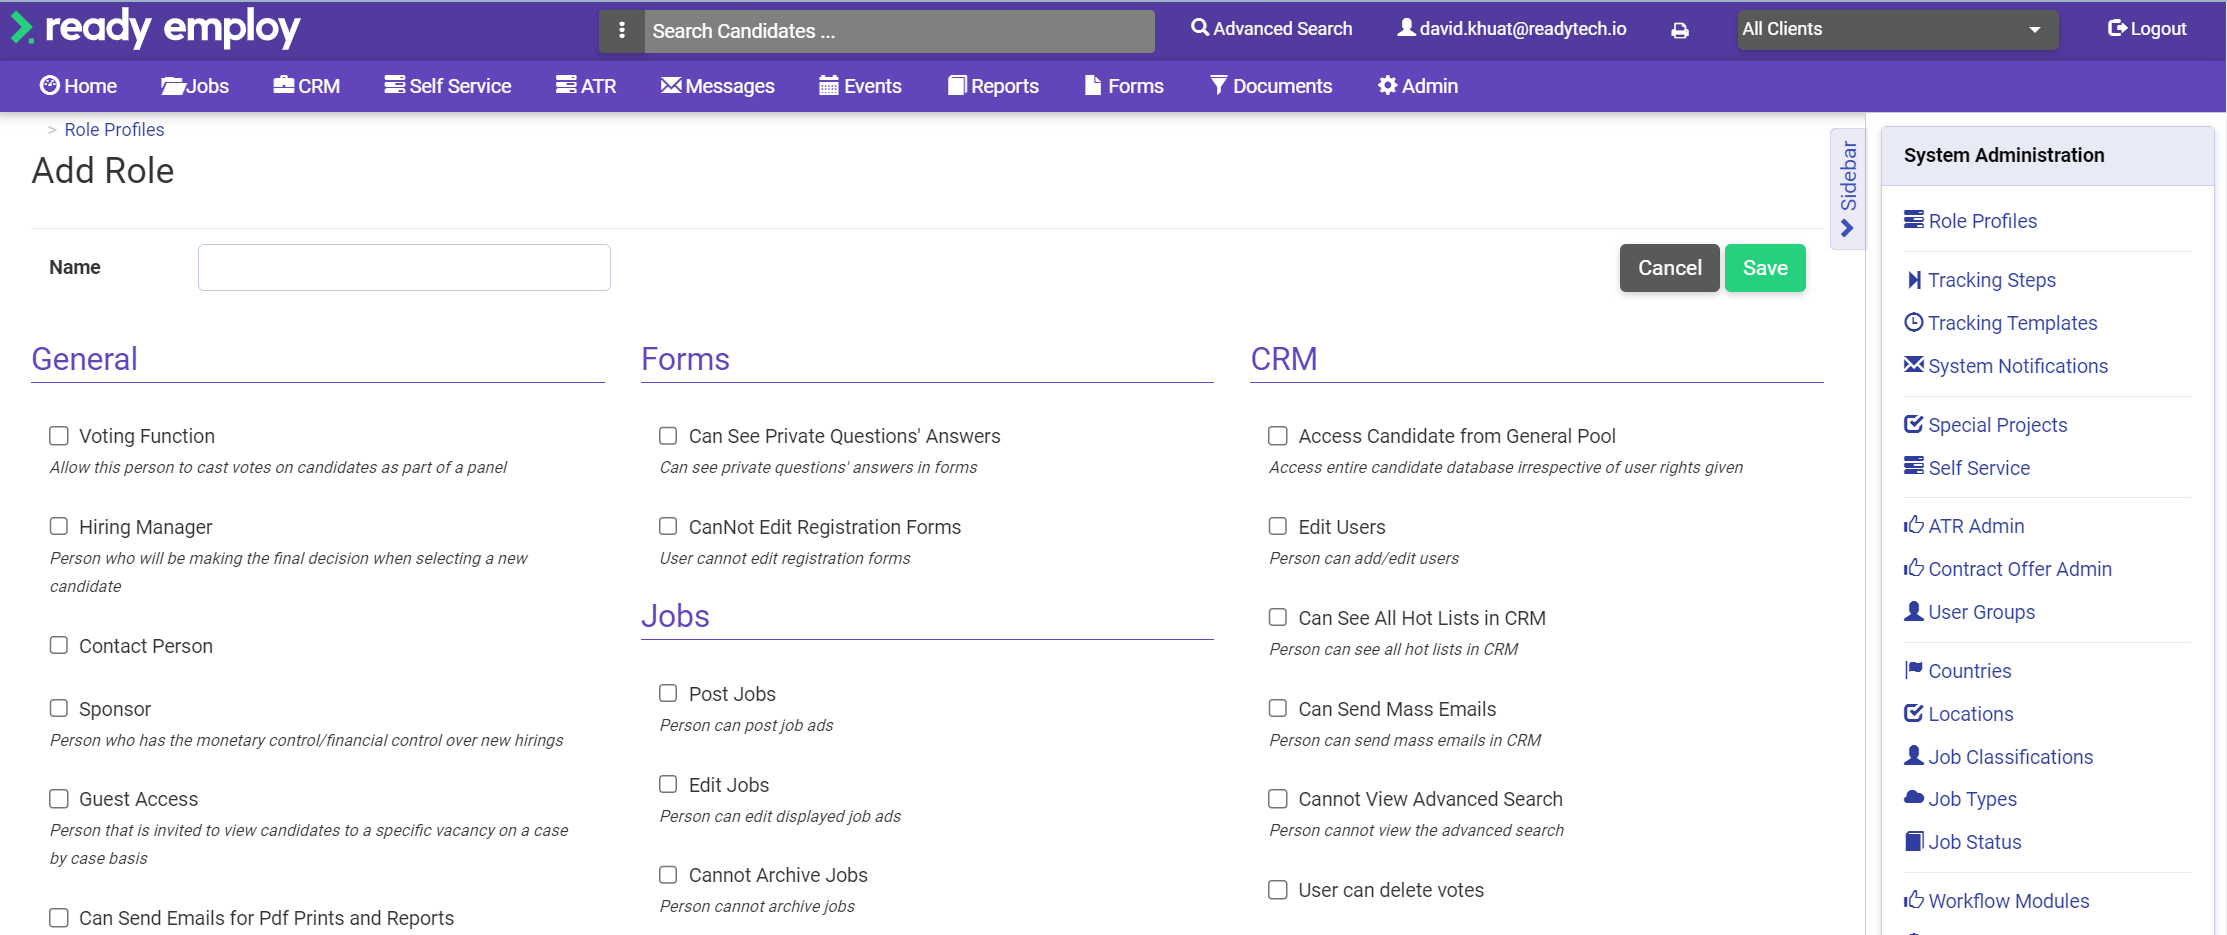2227x935 pixels.
Task: Click the System Notifications envelope icon
Action: 1913,365
